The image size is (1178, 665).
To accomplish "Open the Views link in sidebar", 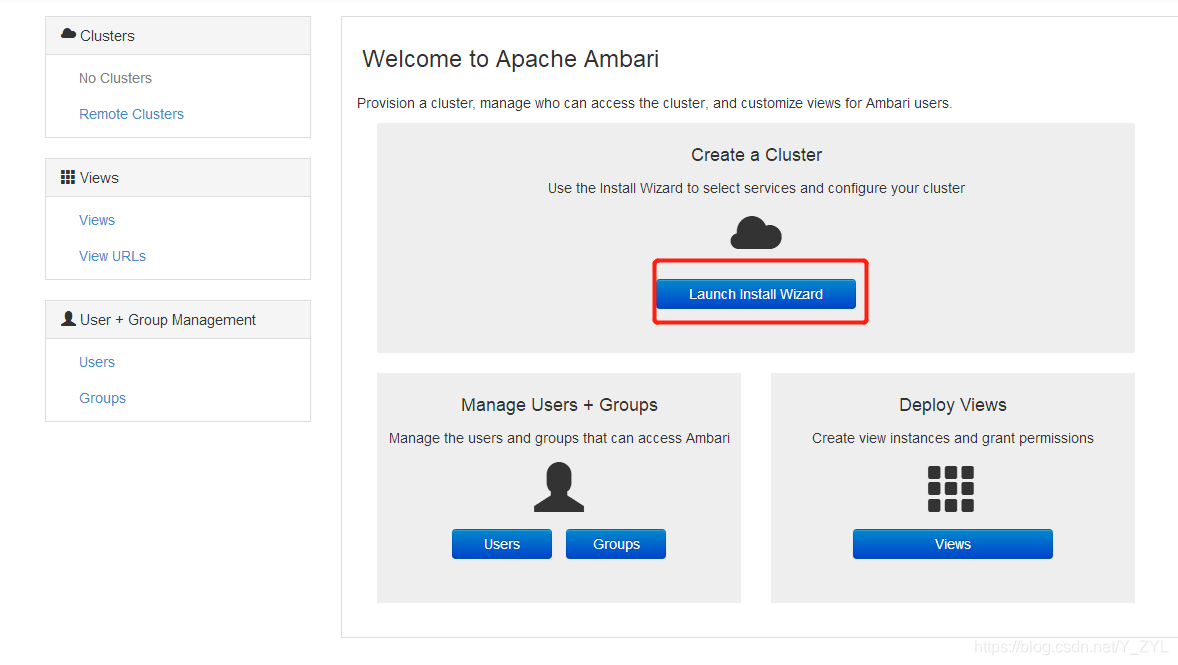I will coord(97,220).
